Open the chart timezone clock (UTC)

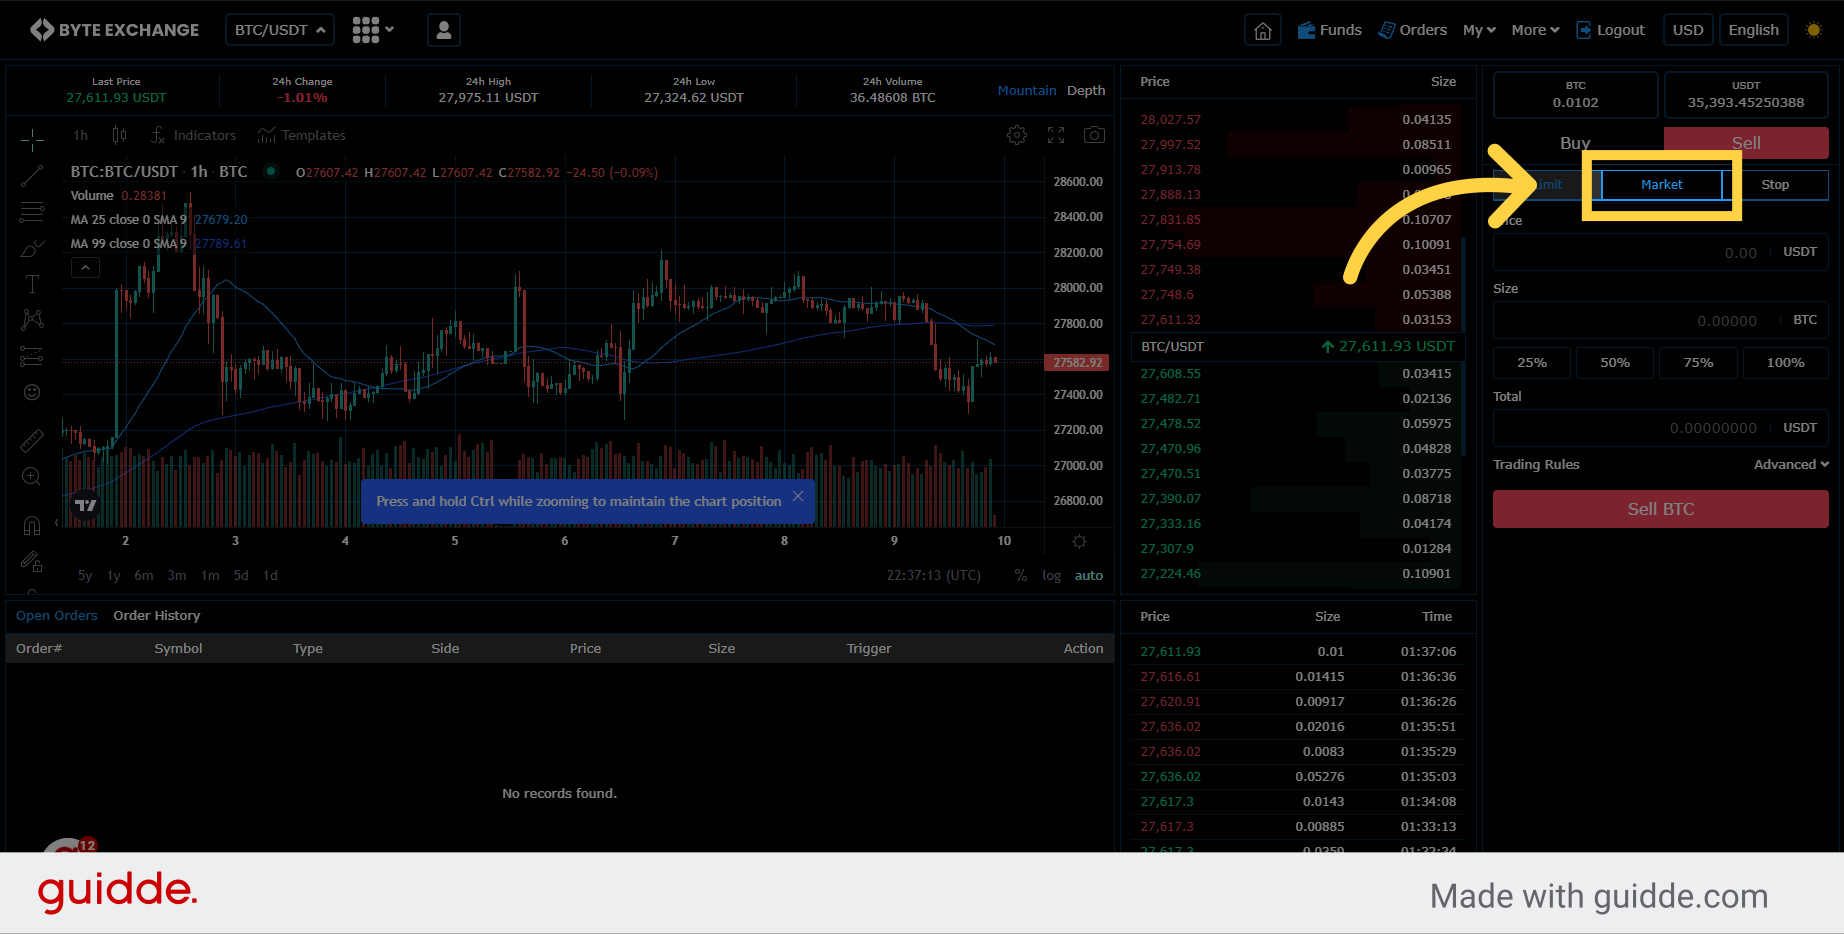click(x=933, y=575)
